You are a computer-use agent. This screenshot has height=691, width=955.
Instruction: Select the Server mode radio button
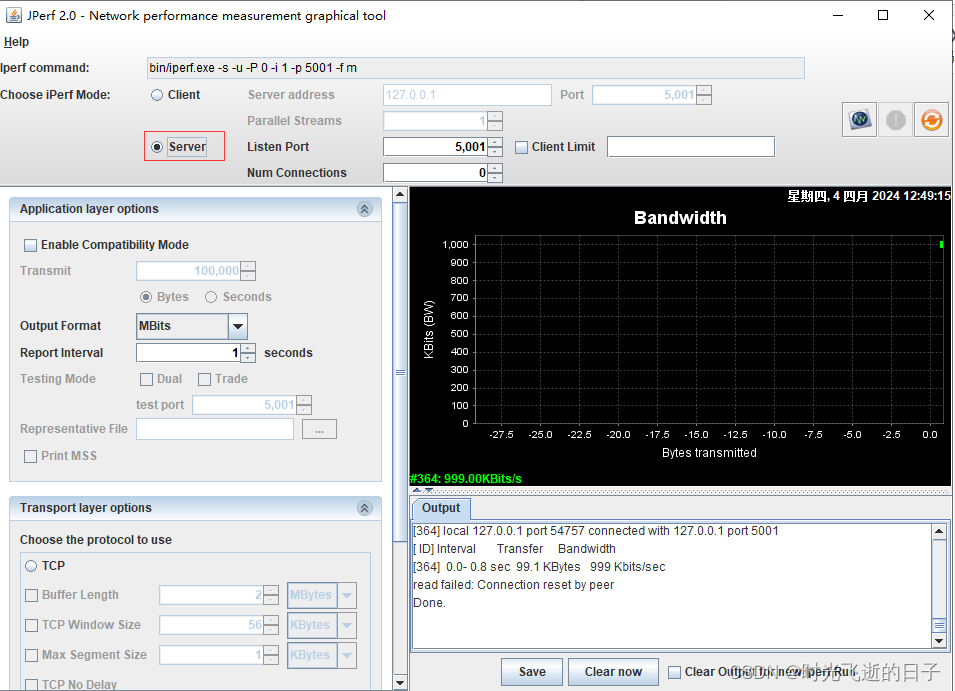(x=157, y=146)
